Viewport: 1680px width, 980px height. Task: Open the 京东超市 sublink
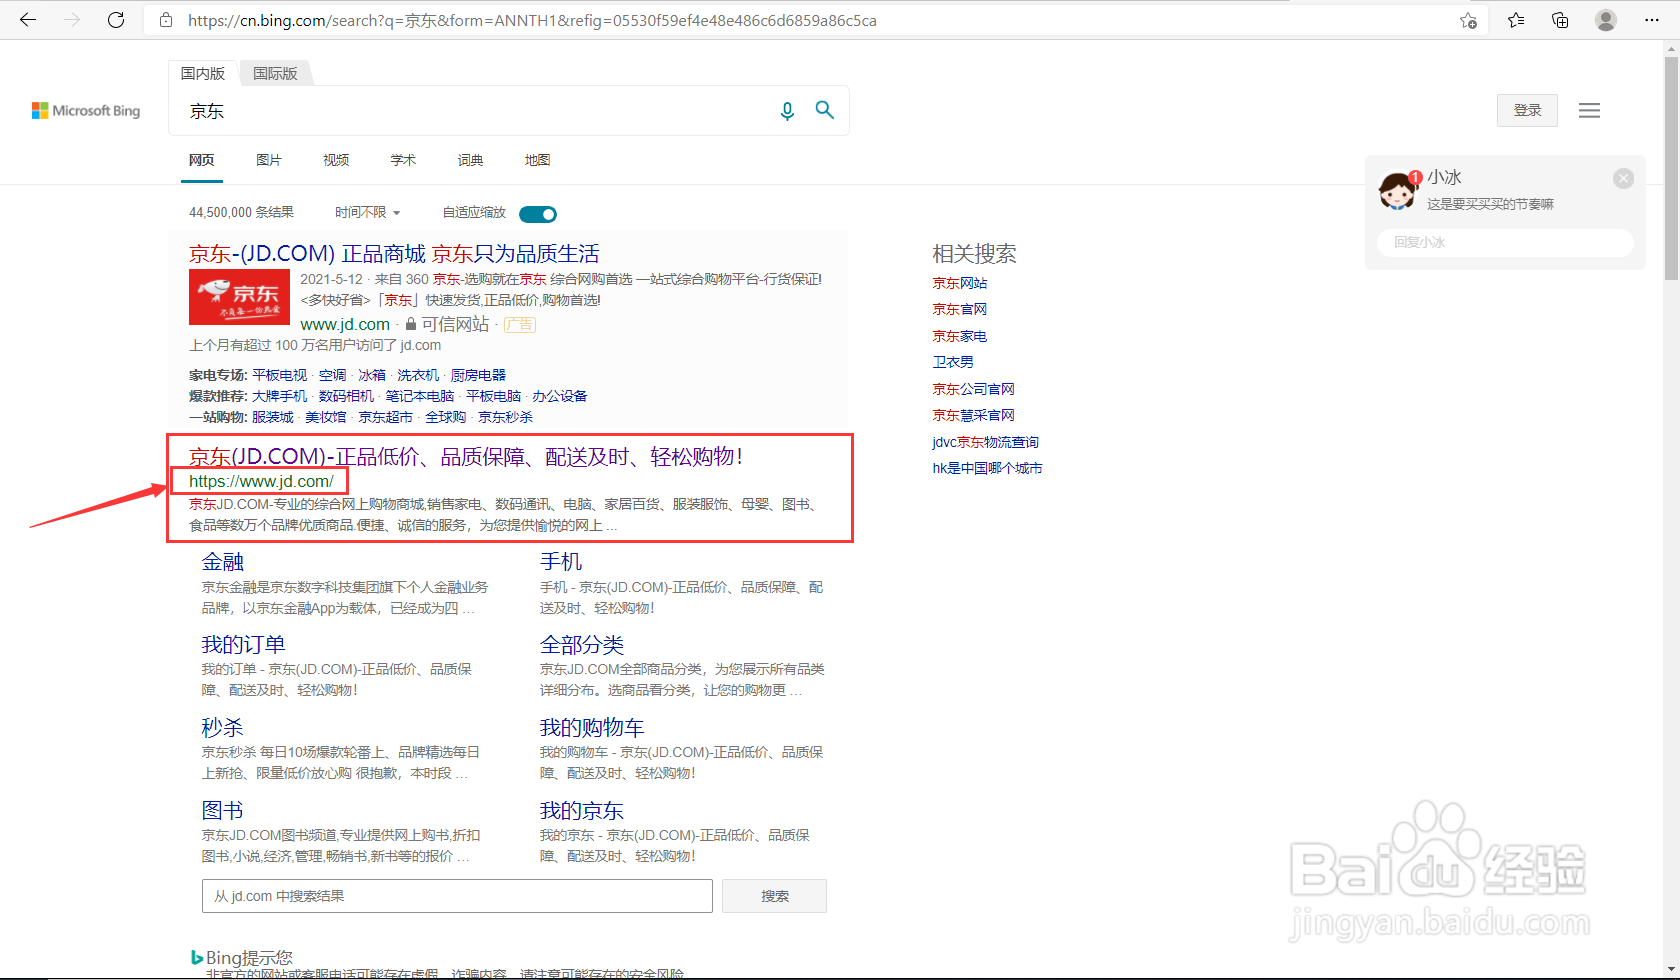click(386, 417)
